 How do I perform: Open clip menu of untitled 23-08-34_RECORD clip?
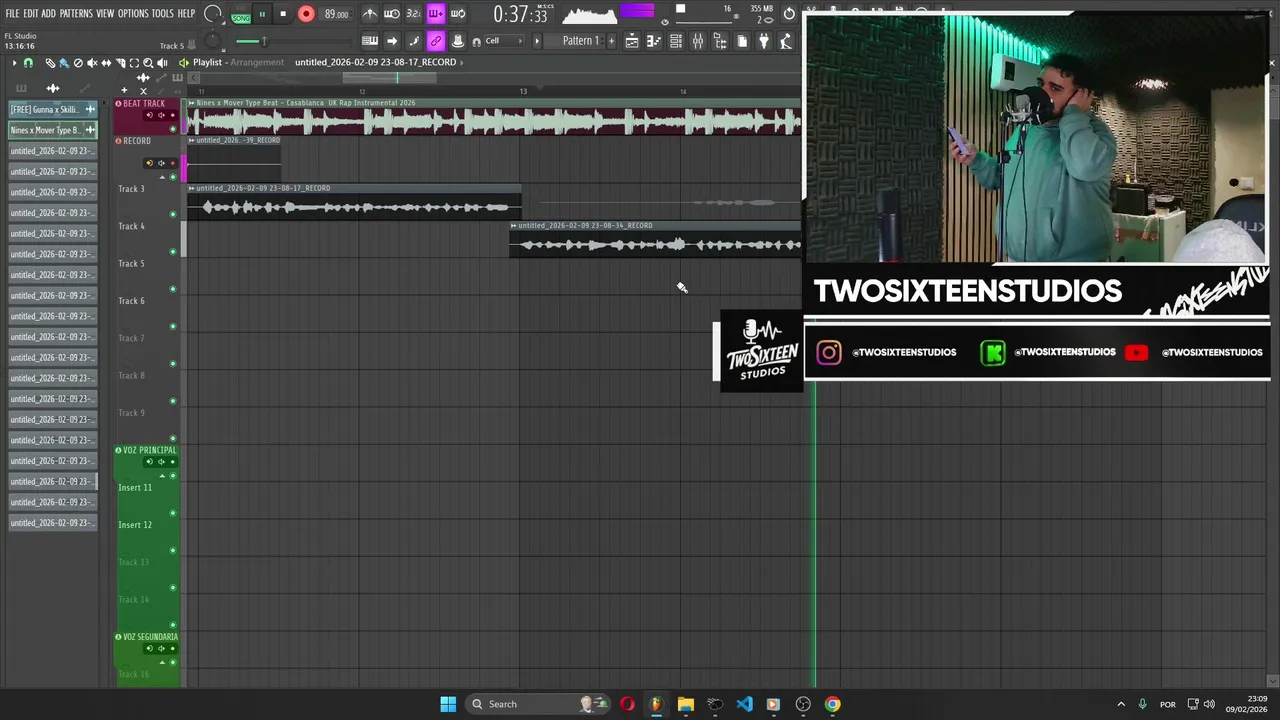[513, 226]
